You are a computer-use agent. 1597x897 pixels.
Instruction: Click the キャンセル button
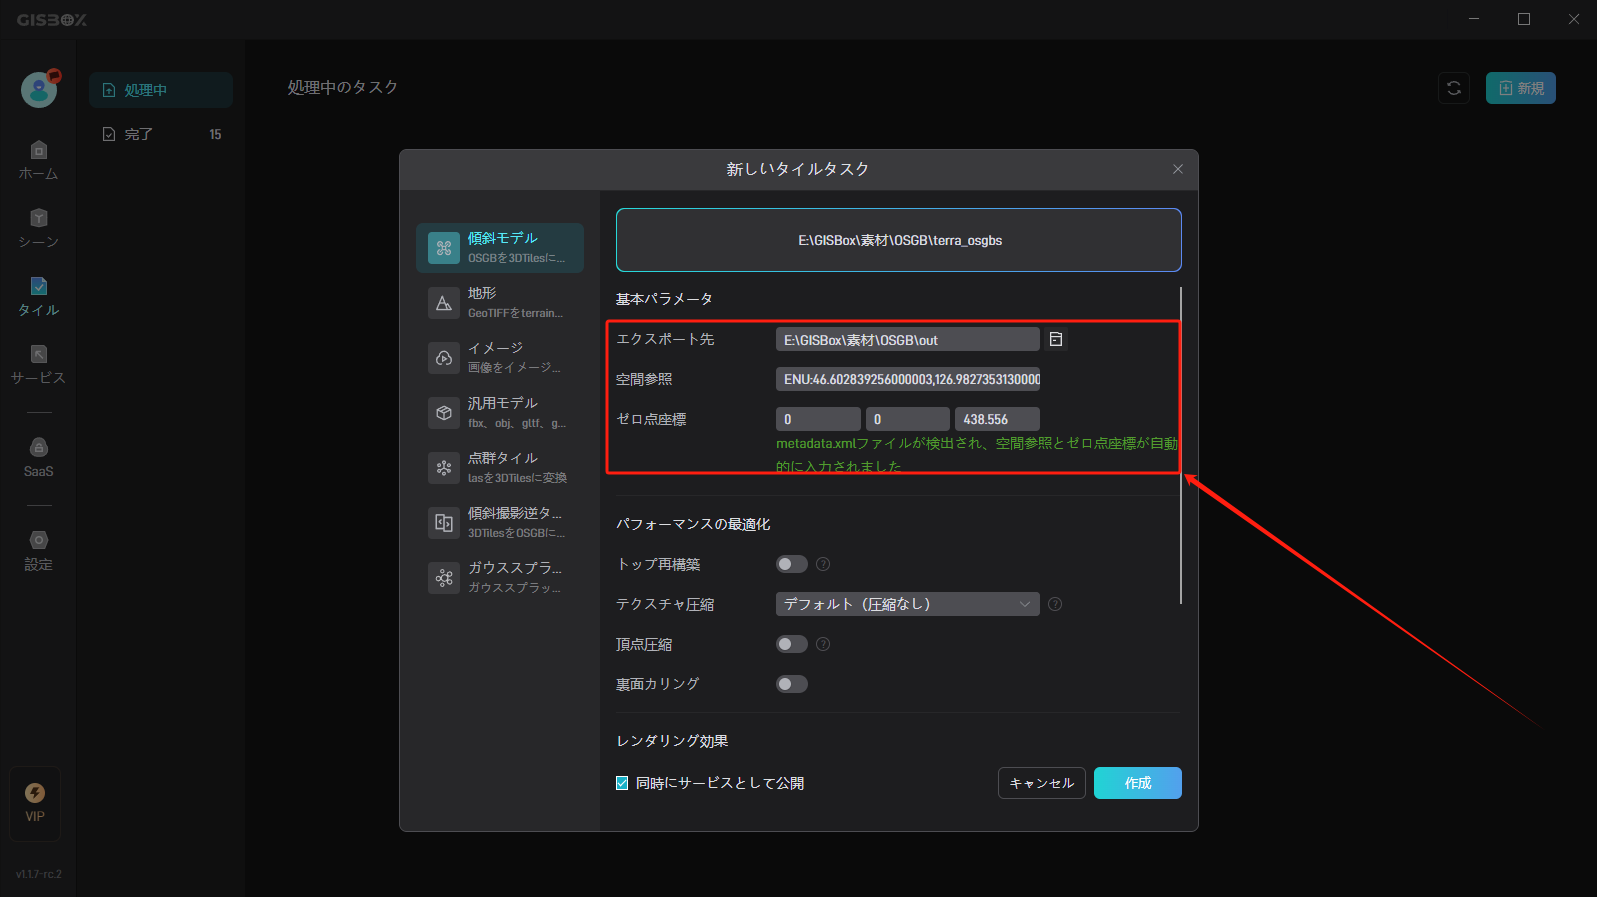coord(1041,783)
